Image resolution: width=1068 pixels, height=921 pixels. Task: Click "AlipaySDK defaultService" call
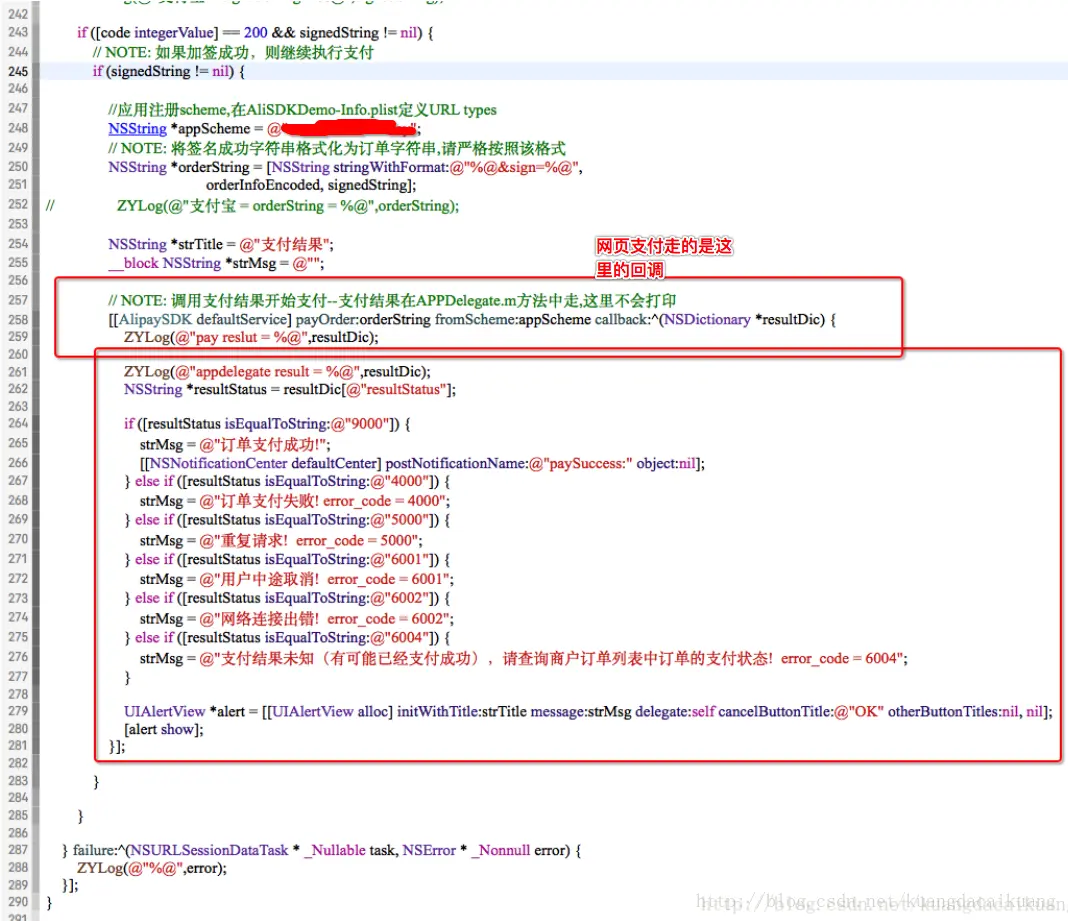202,319
